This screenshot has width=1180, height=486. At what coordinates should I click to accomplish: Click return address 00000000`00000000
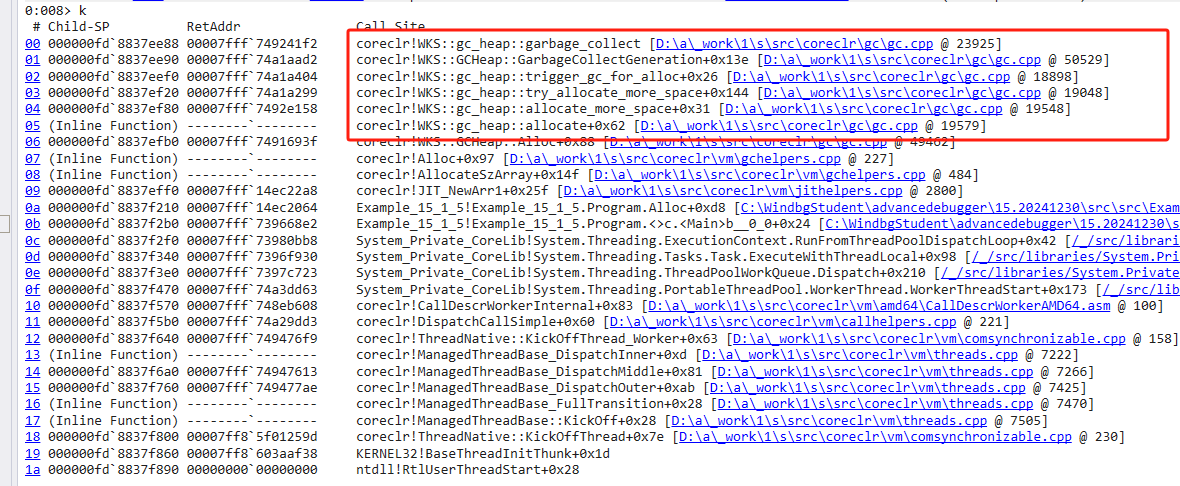click(252, 471)
